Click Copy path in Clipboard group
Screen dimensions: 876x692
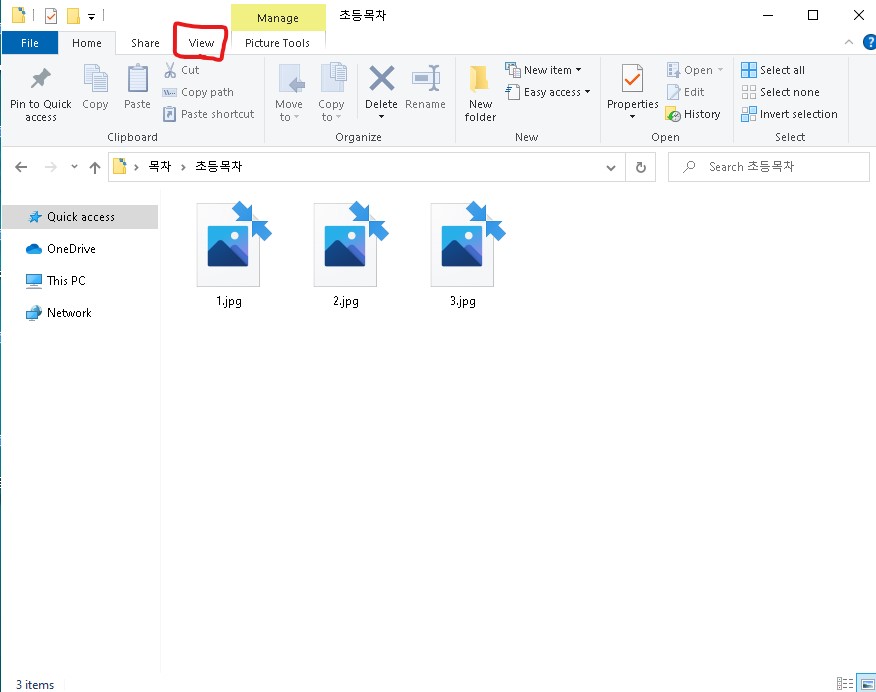point(198,92)
